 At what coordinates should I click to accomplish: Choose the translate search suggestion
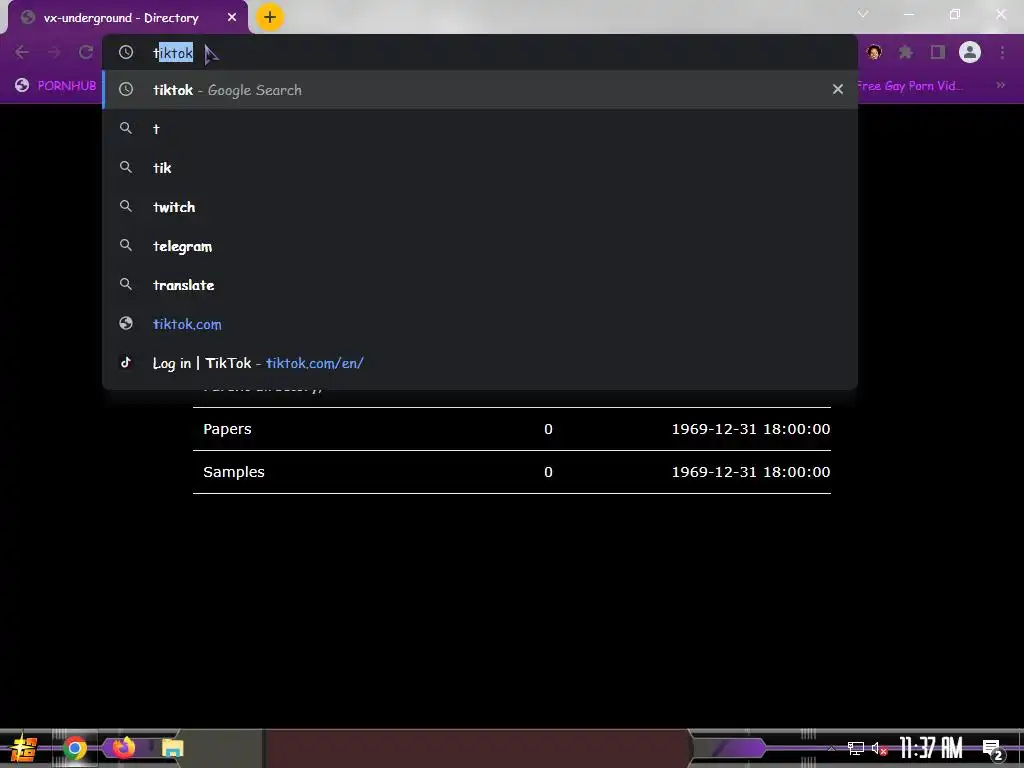[x=480, y=285]
